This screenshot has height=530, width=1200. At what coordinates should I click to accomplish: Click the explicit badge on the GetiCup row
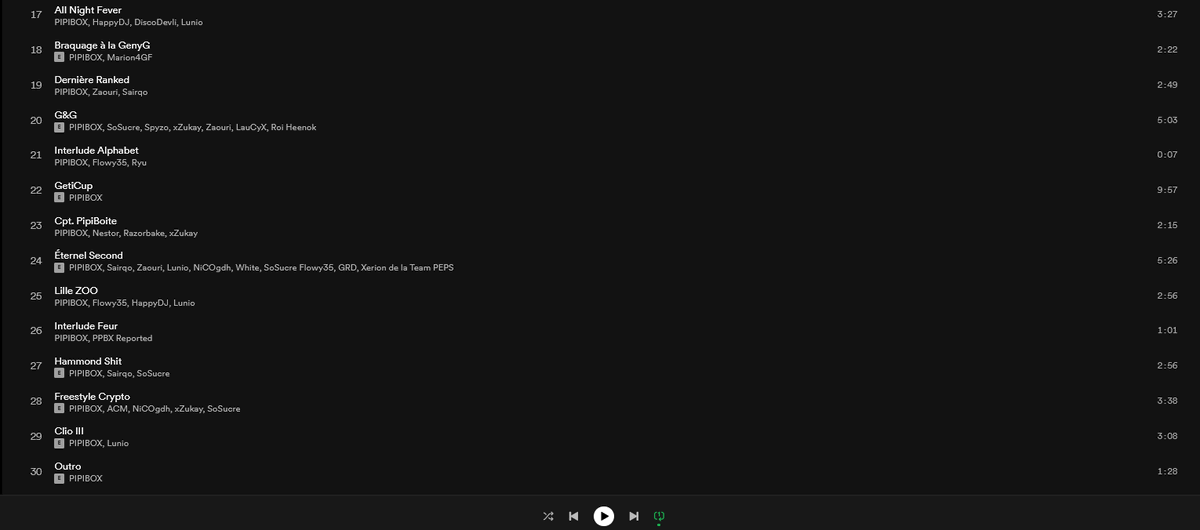pos(59,198)
